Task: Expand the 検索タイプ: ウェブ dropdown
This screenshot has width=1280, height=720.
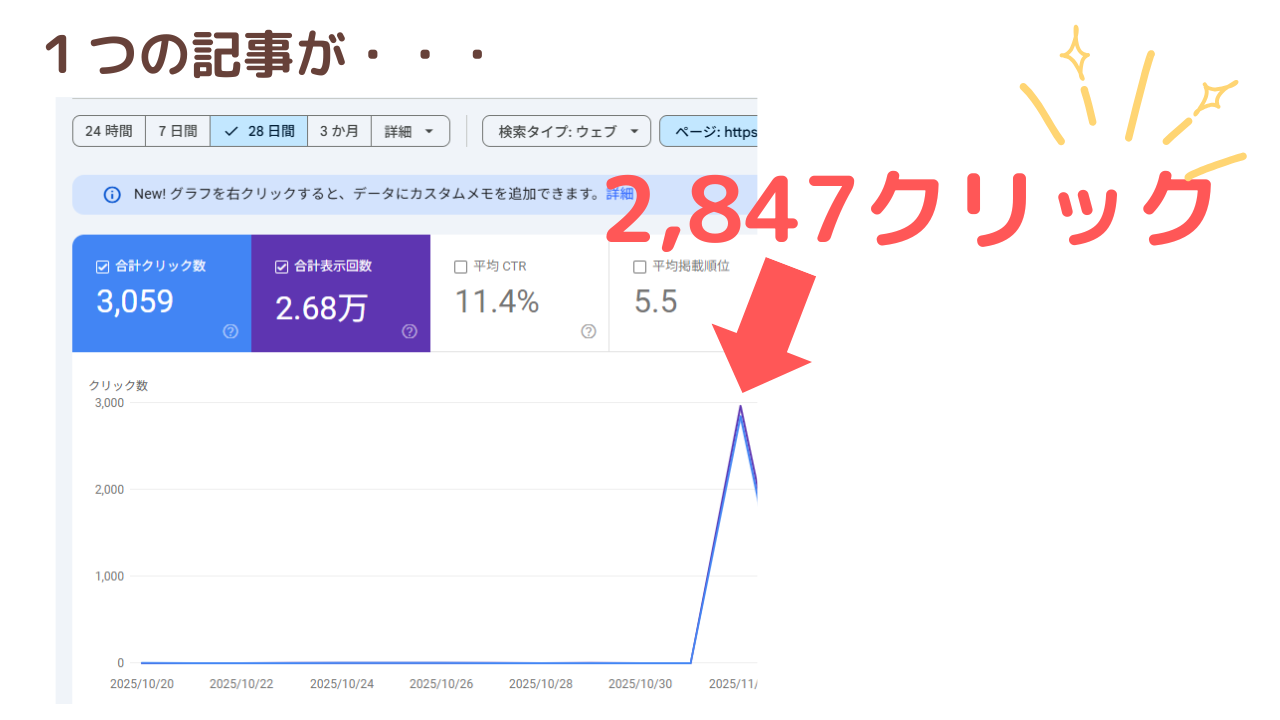Action: (x=567, y=131)
